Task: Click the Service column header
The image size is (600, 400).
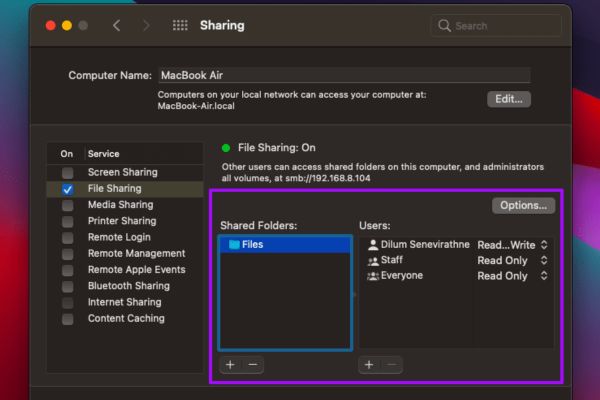Action: tap(104, 154)
